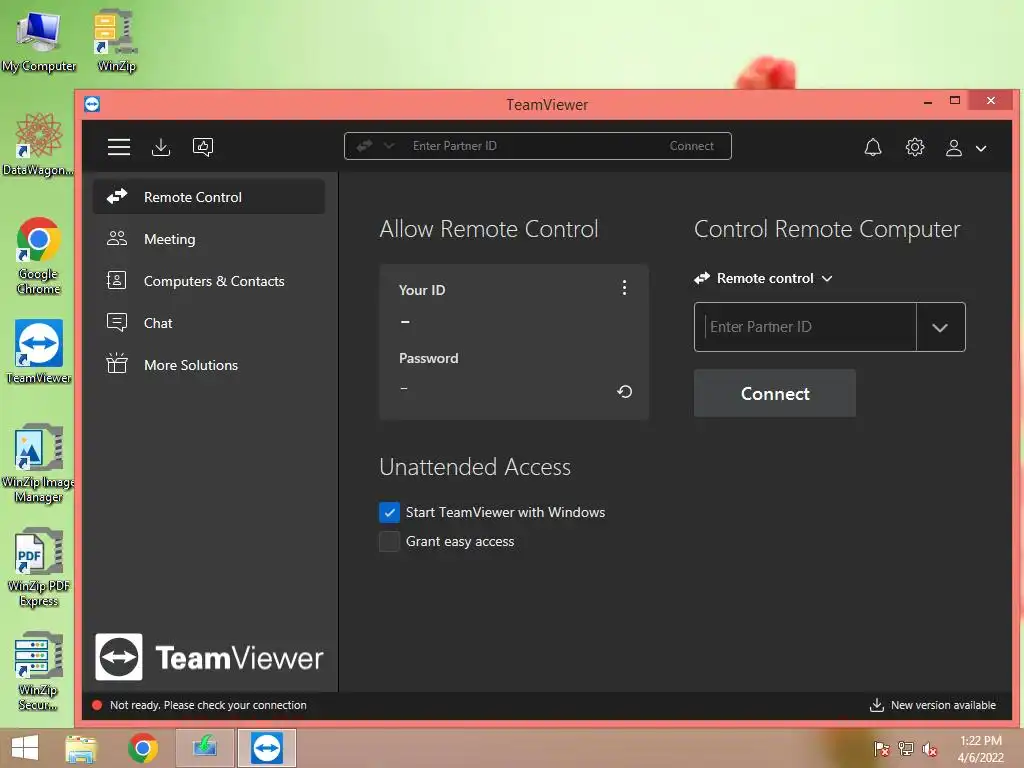1024x768 pixels.
Task: Click the network tray icon
Action: click(x=906, y=748)
